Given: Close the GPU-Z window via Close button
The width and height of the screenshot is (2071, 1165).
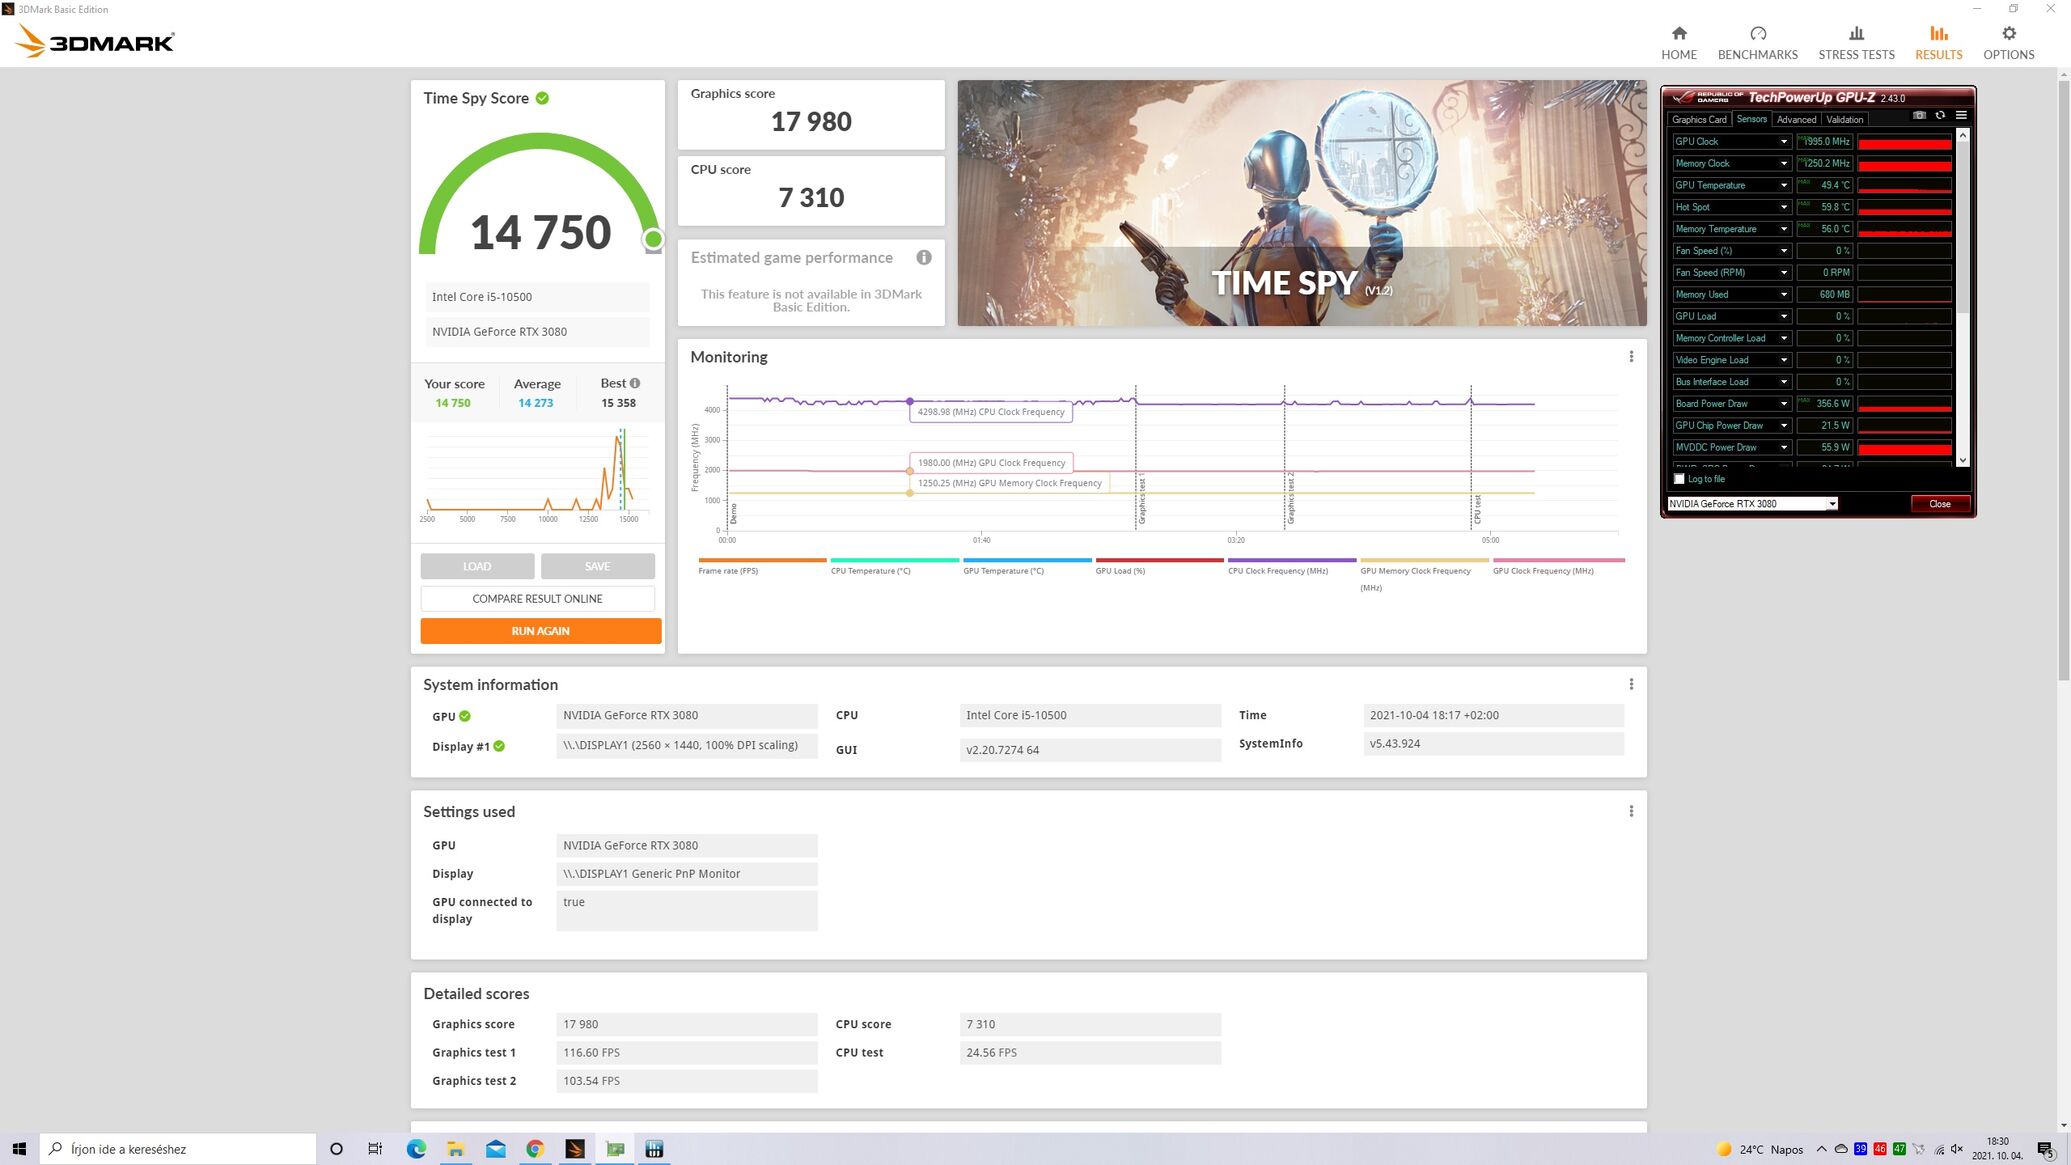Looking at the screenshot, I should [1940, 503].
